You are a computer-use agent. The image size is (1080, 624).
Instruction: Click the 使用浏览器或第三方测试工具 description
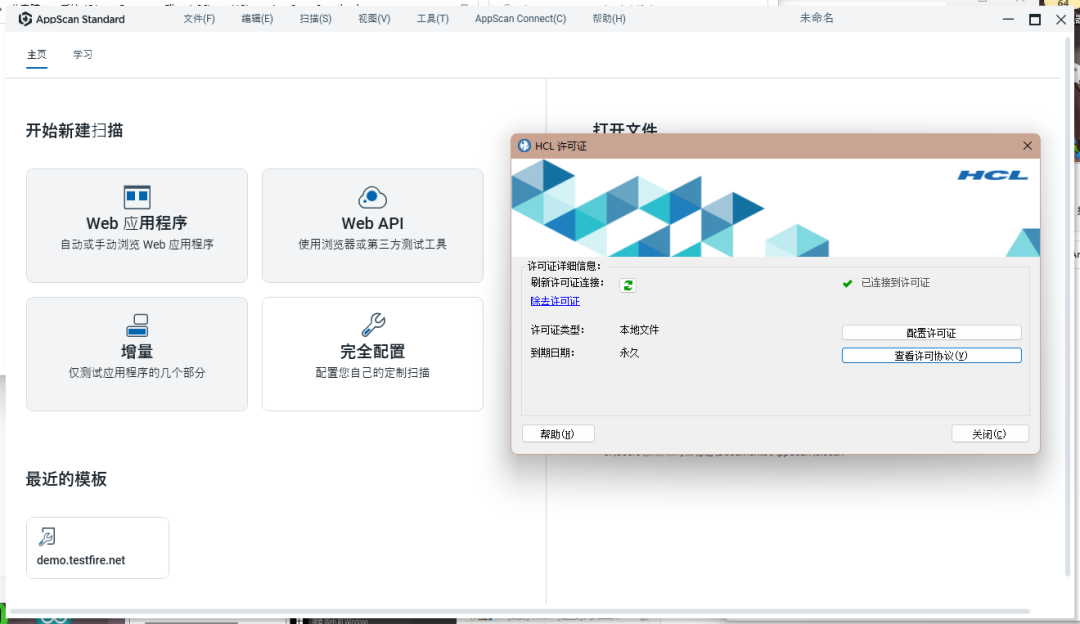click(373, 245)
